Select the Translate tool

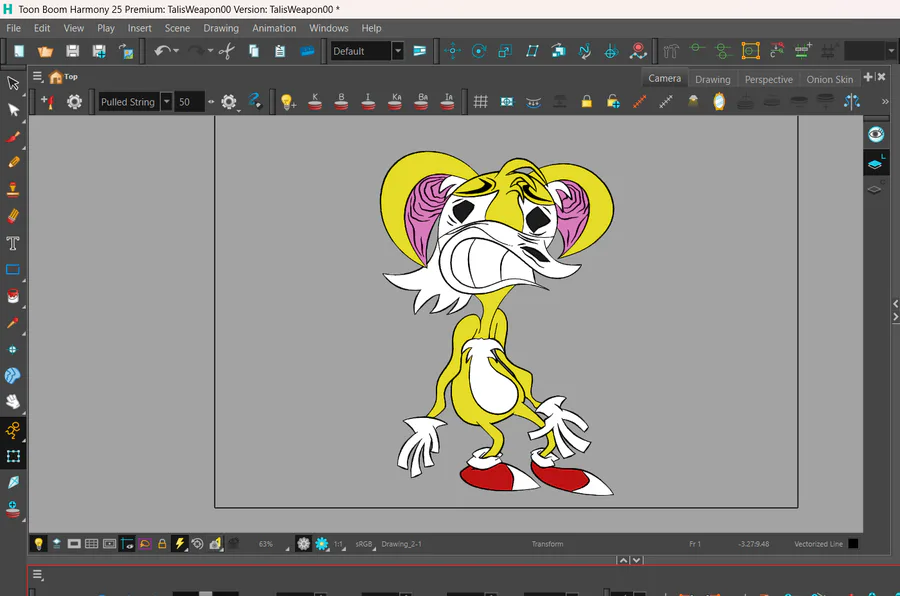tap(452, 51)
